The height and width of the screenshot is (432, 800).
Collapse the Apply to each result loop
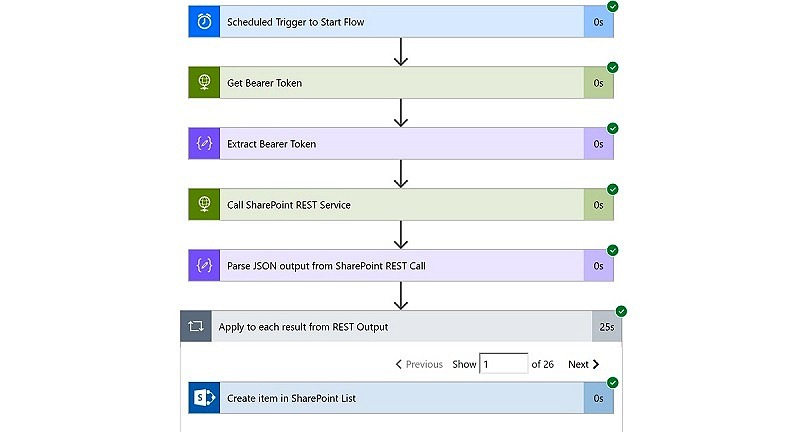coord(402,326)
